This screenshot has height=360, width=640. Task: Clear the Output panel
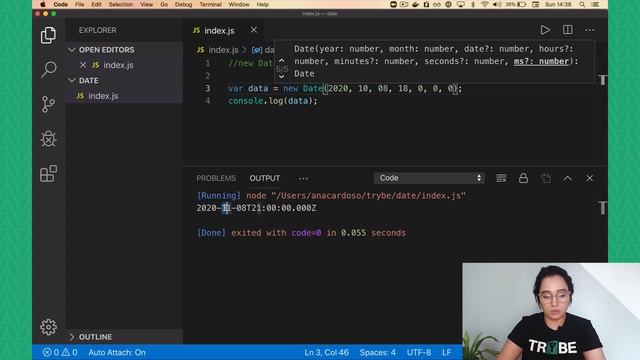click(501, 178)
